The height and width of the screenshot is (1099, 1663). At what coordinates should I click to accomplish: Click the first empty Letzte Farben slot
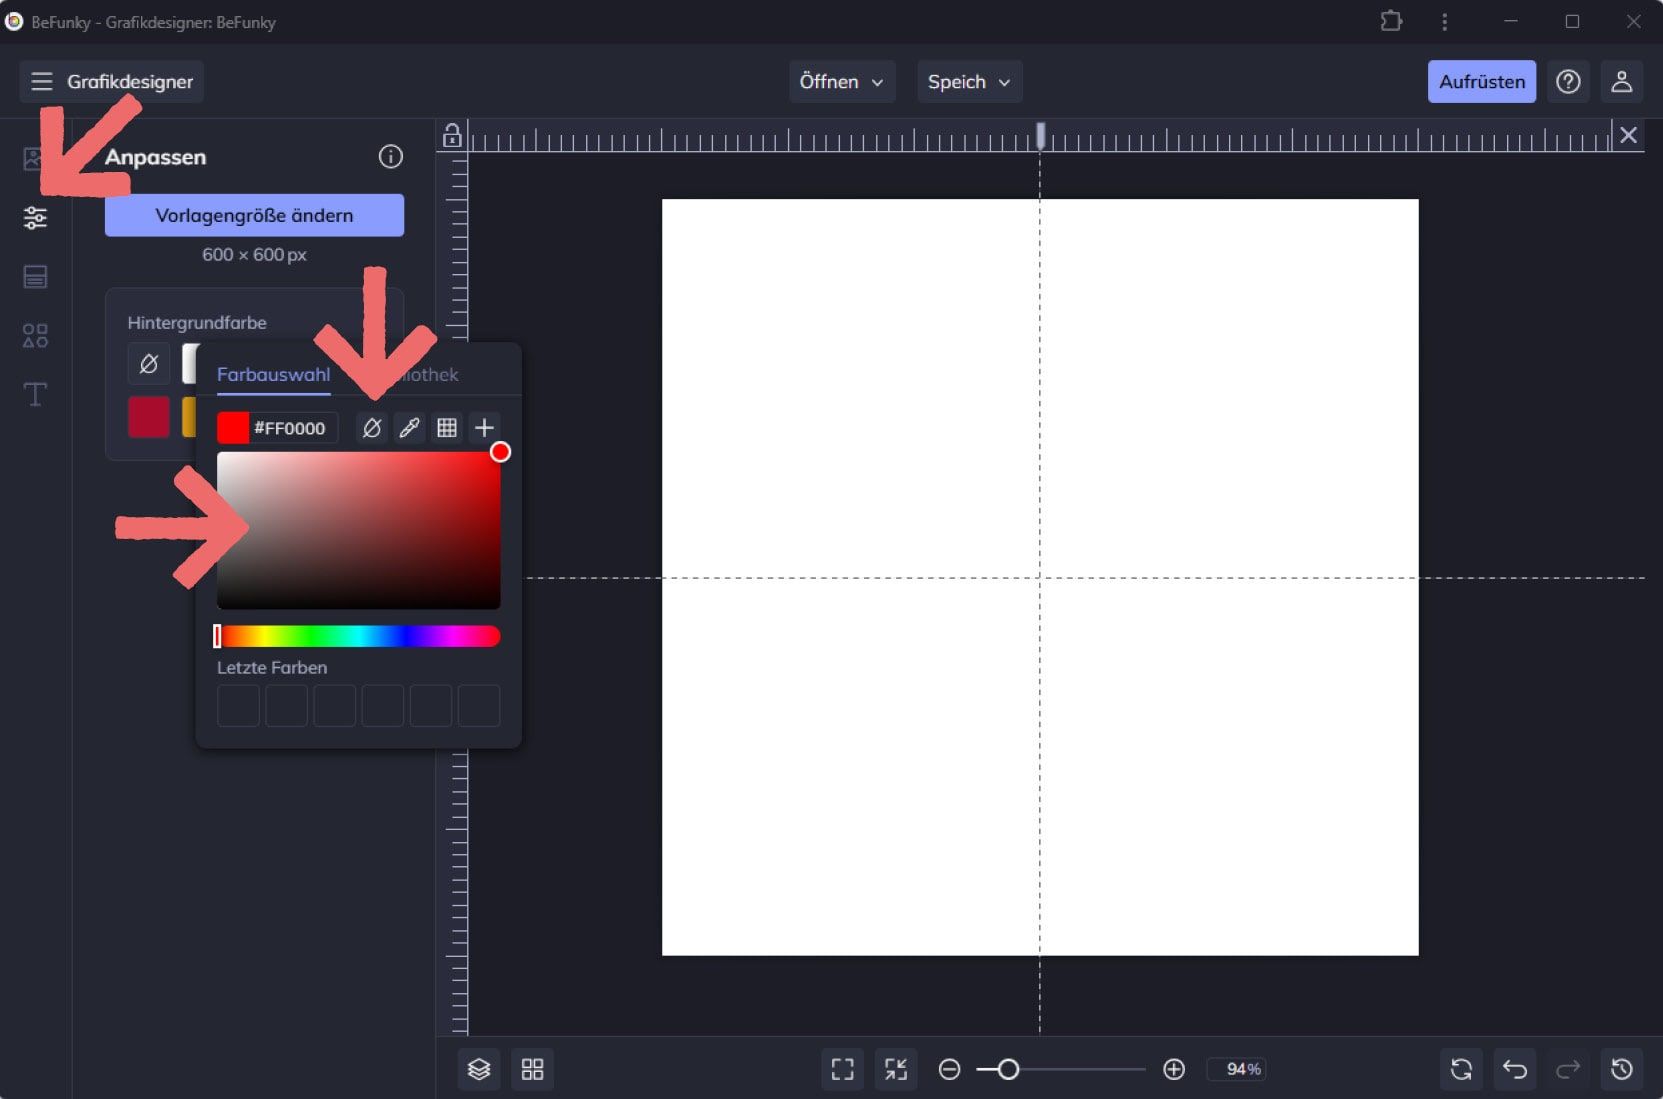238,705
